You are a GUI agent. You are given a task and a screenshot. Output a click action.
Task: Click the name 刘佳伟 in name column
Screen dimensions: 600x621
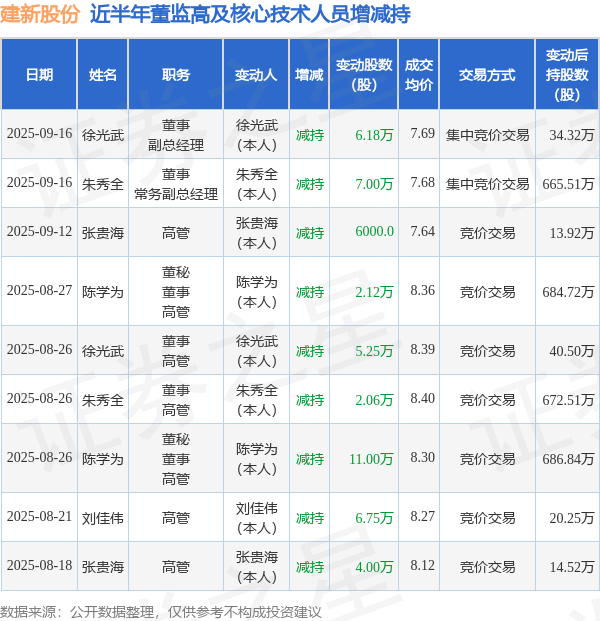(x=103, y=518)
